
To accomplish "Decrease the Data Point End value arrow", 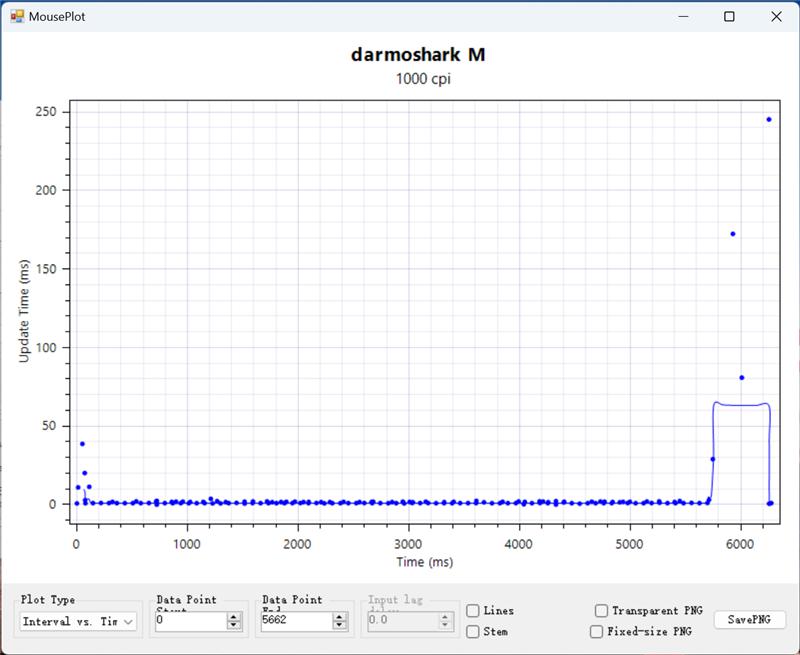I will point(340,625).
